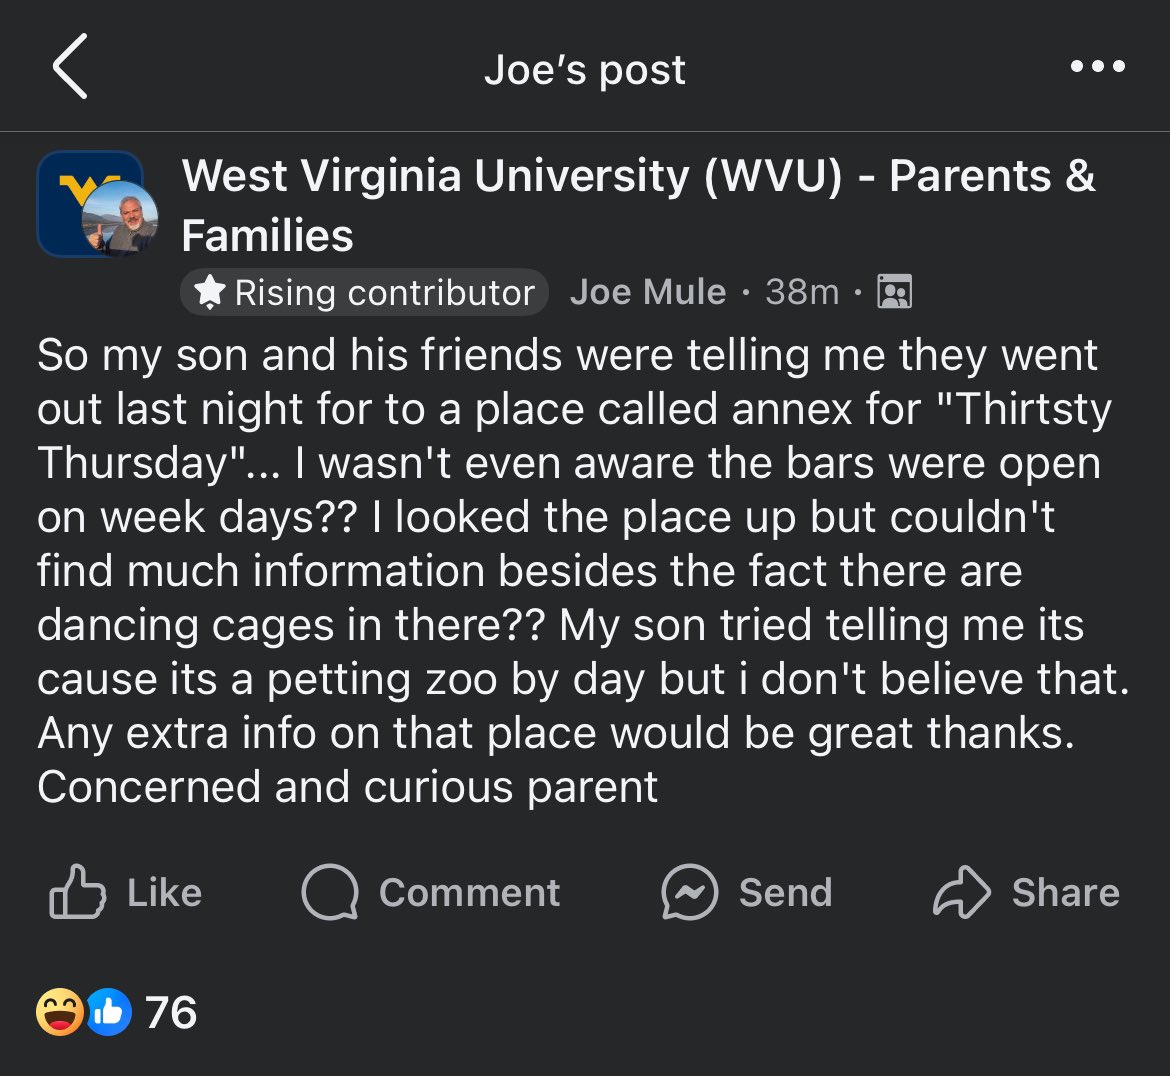
Task: Open the three-dot post options menu
Action: tap(1097, 67)
